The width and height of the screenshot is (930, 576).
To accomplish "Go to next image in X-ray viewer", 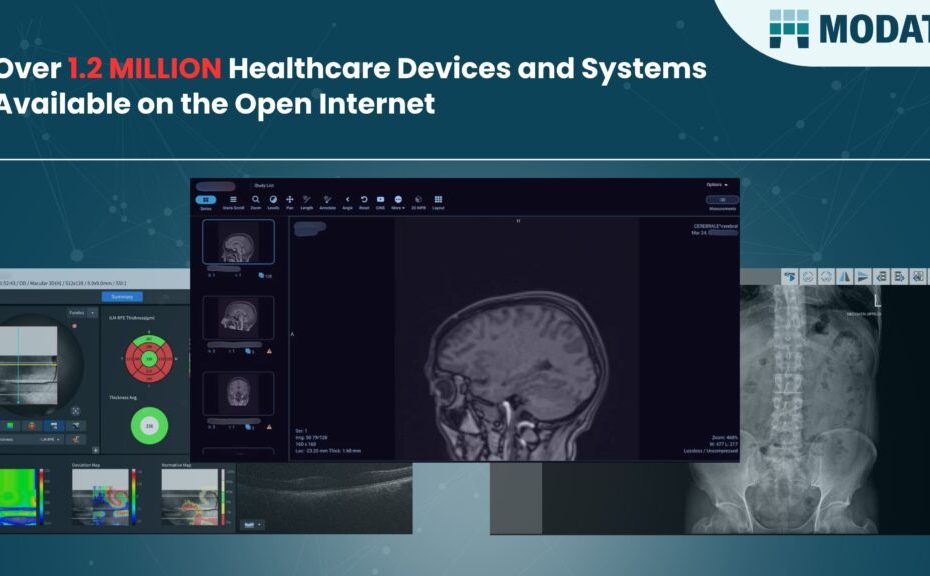I will (900, 276).
